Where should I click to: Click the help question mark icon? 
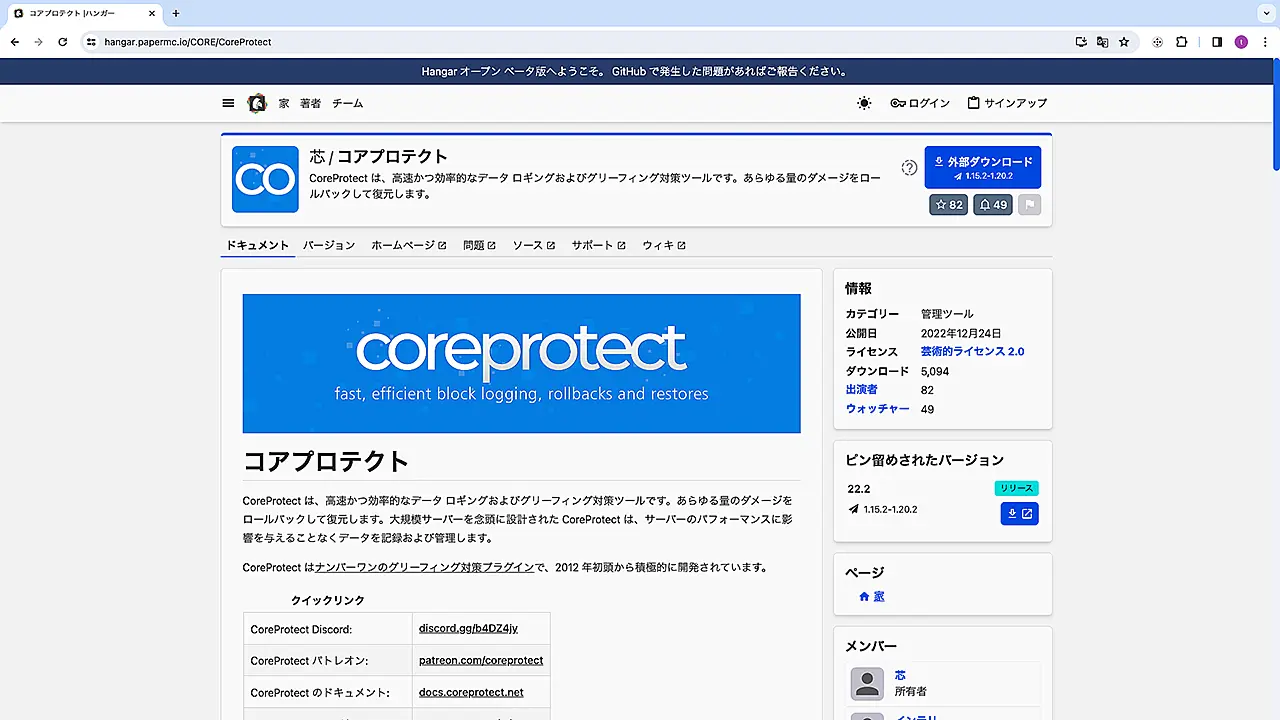909,168
